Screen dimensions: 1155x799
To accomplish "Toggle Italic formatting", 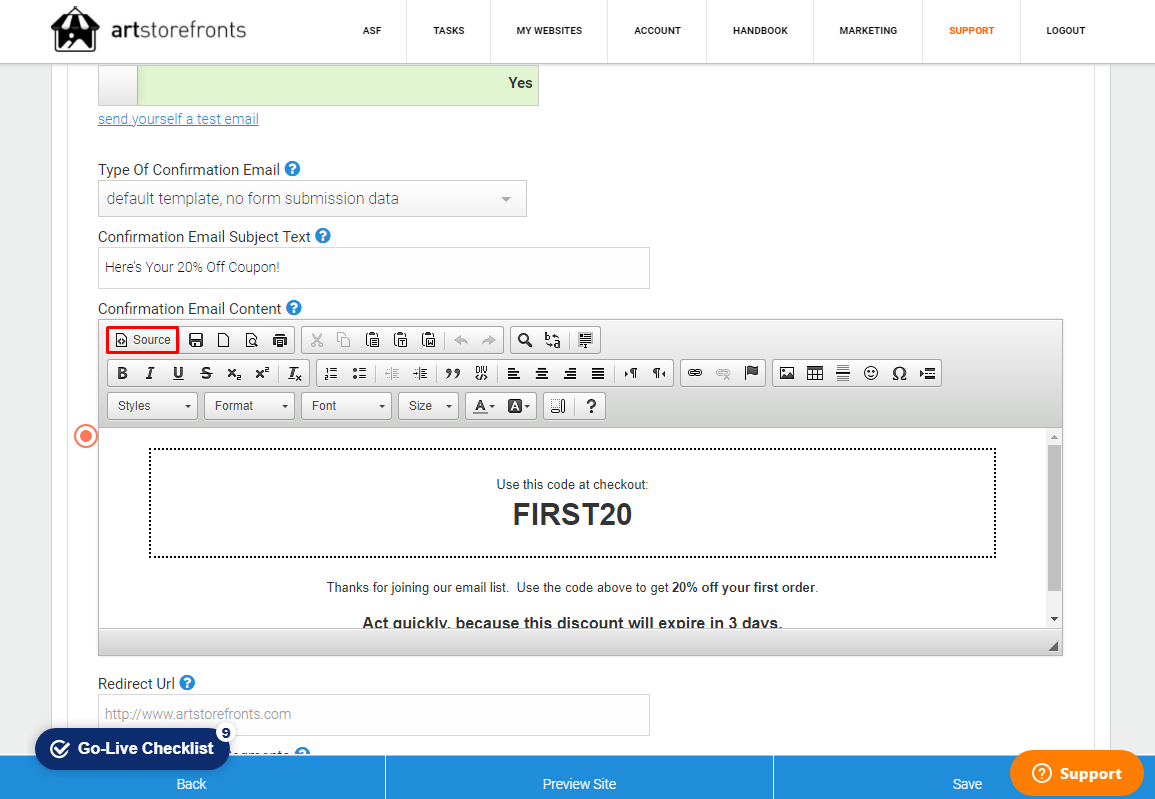I will pyautogui.click(x=150, y=373).
